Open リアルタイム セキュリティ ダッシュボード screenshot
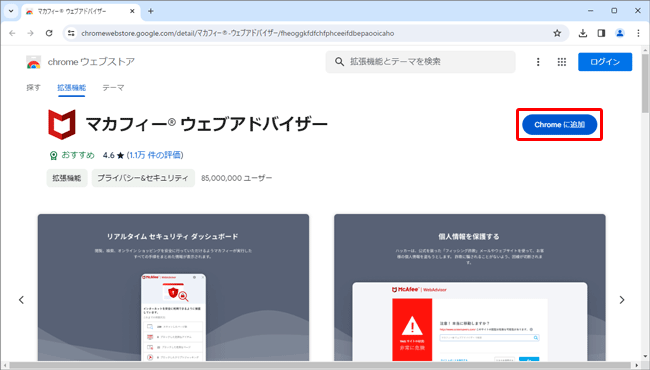650x370 pixels. [173, 287]
